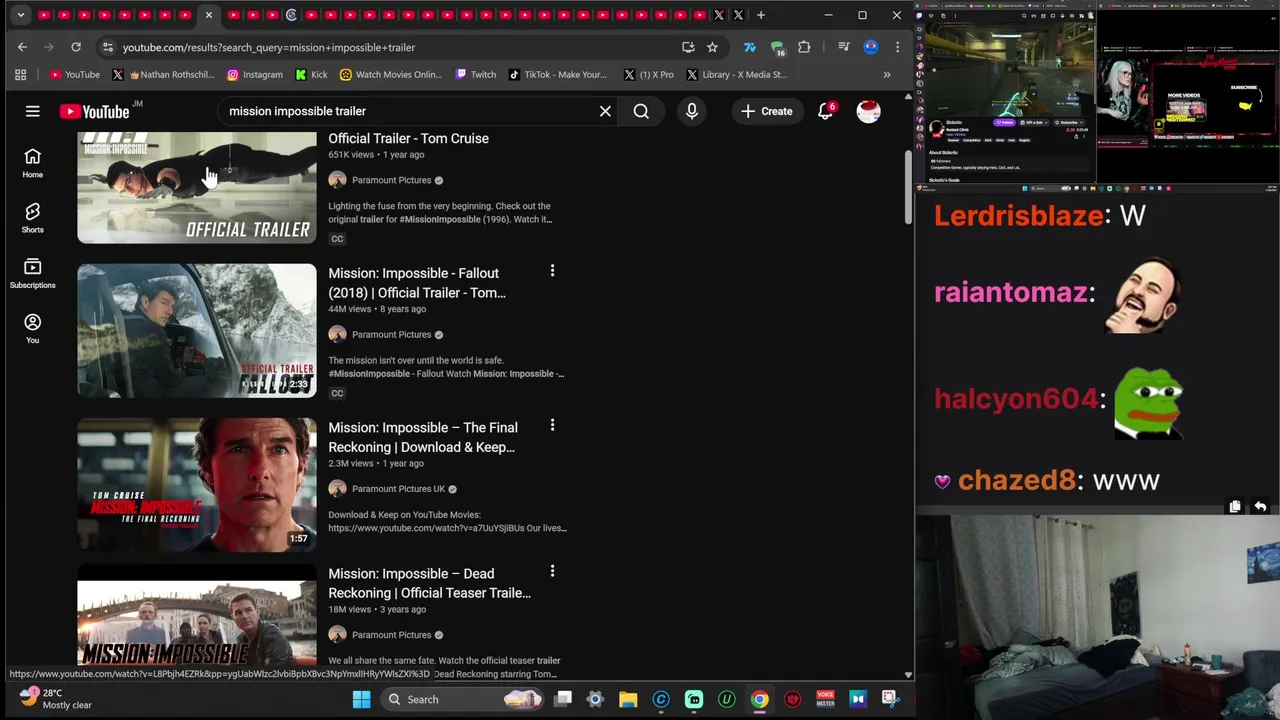1280x720 pixels.
Task: Click the chat overlay back arrow icon
Action: coord(1260,507)
